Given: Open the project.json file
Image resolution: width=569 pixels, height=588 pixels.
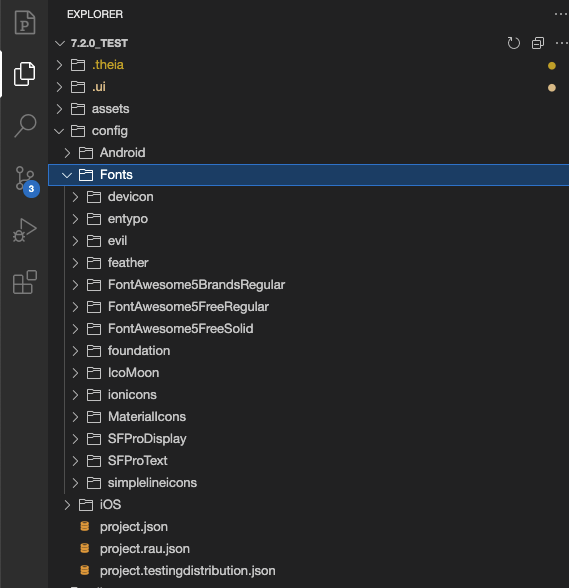Looking at the screenshot, I should [134, 527].
